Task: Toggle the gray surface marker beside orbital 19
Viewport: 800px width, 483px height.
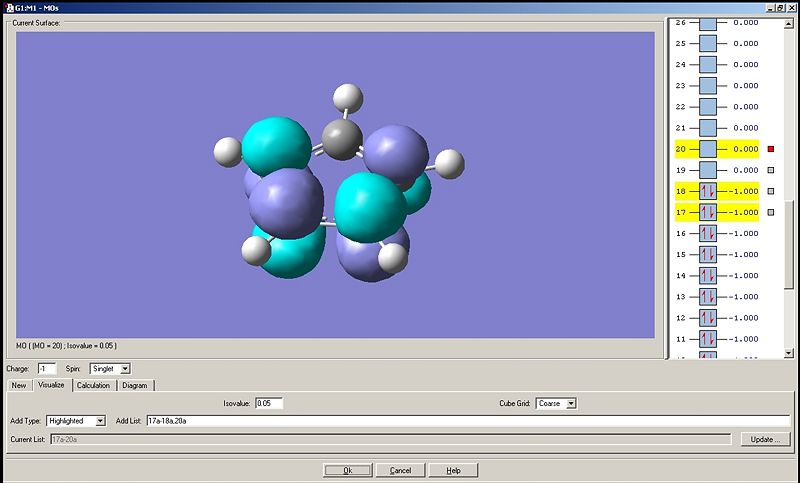Action: (771, 170)
